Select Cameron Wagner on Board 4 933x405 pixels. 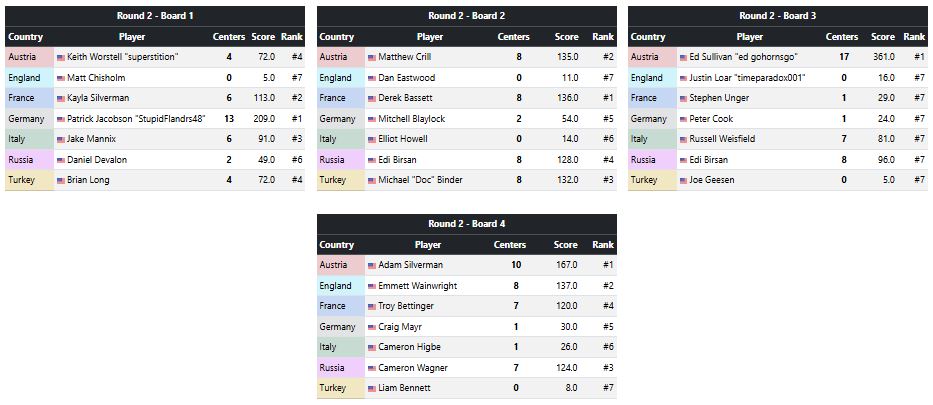[413, 368]
